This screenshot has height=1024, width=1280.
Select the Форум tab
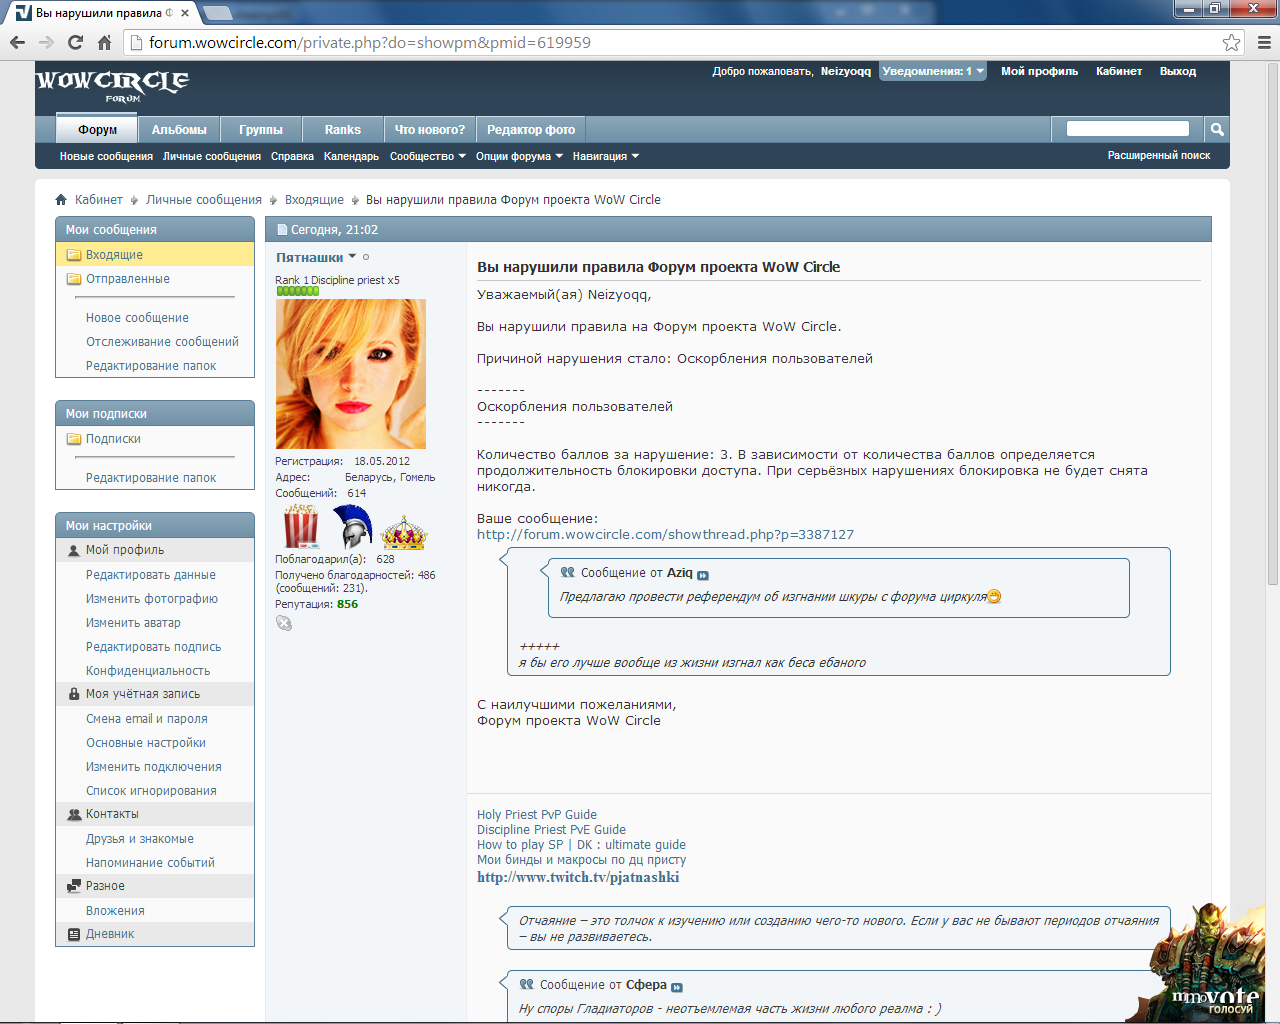98,129
